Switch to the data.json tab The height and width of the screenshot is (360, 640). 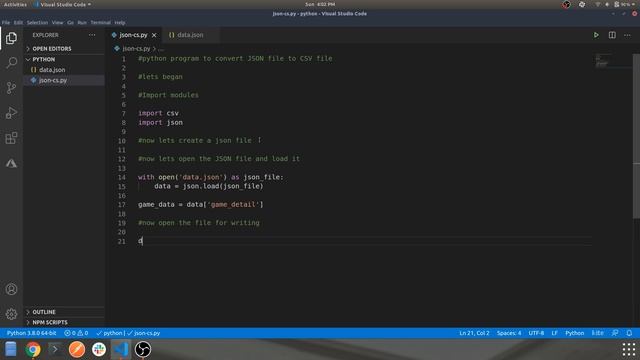point(191,35)
